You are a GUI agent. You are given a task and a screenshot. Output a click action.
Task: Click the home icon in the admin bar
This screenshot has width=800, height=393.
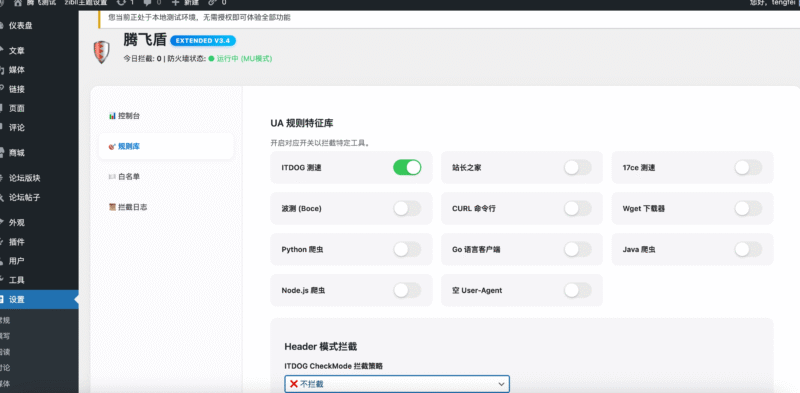click(x=18, y=3)
